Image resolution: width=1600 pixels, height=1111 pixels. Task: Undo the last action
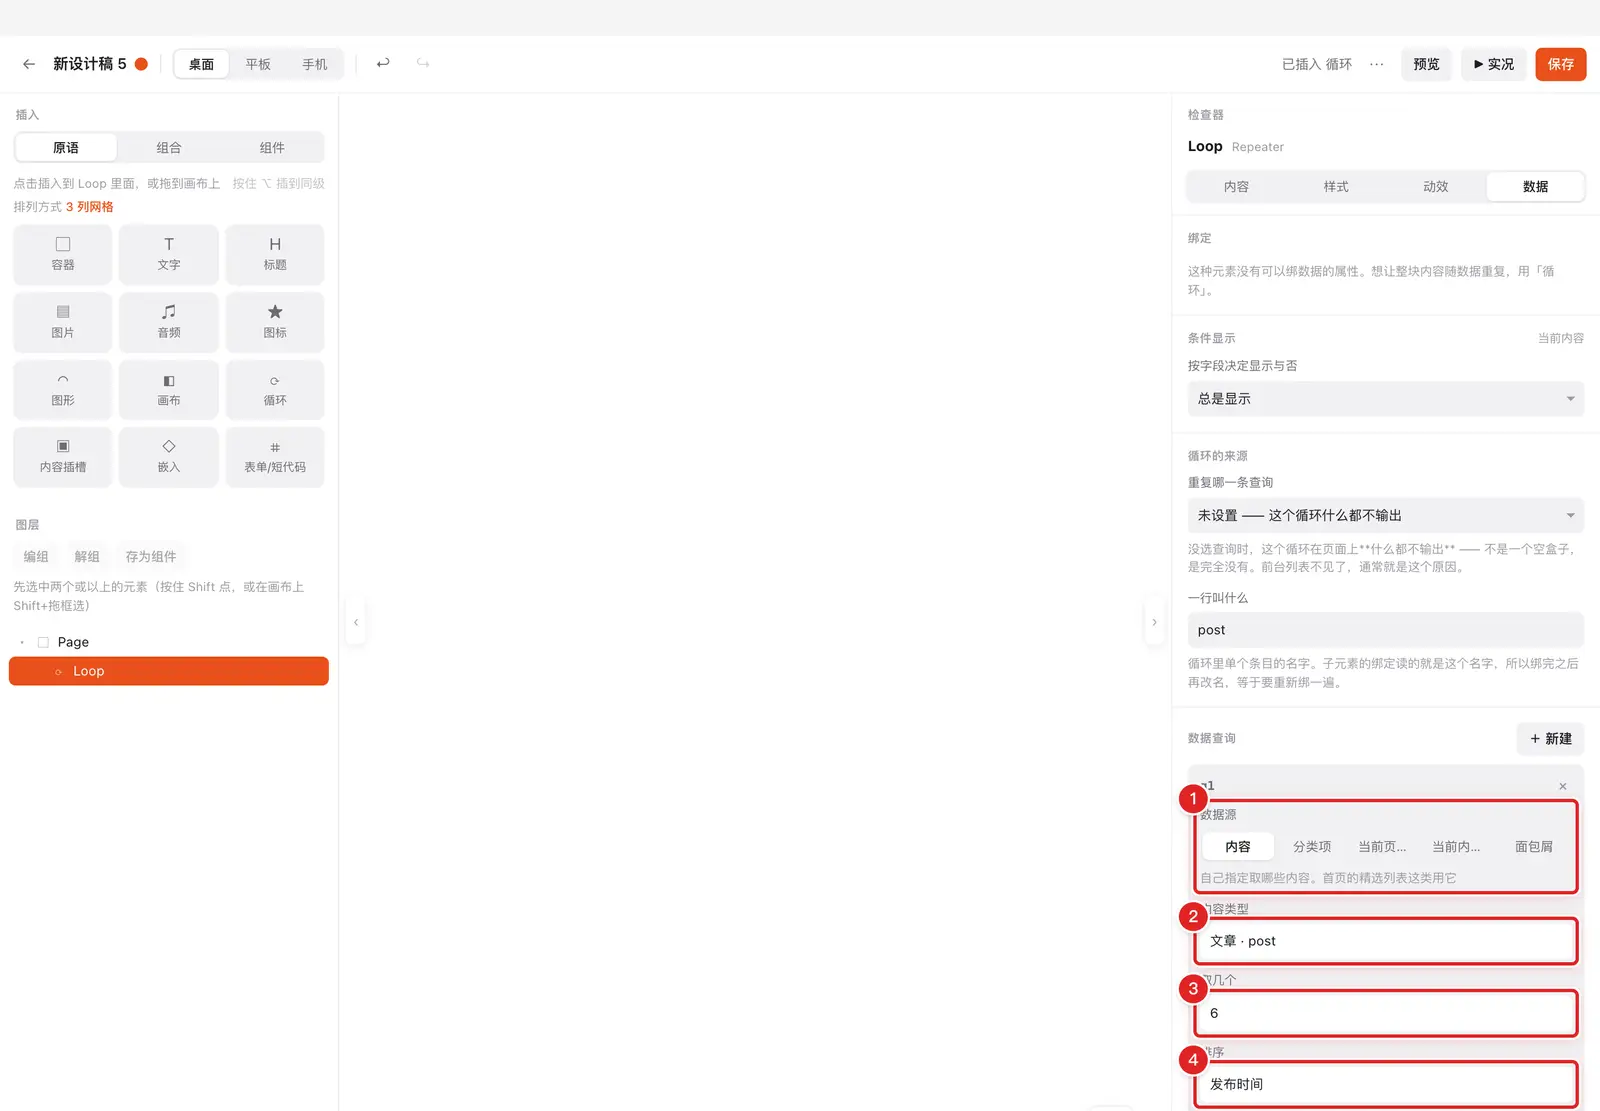point(383,63)
